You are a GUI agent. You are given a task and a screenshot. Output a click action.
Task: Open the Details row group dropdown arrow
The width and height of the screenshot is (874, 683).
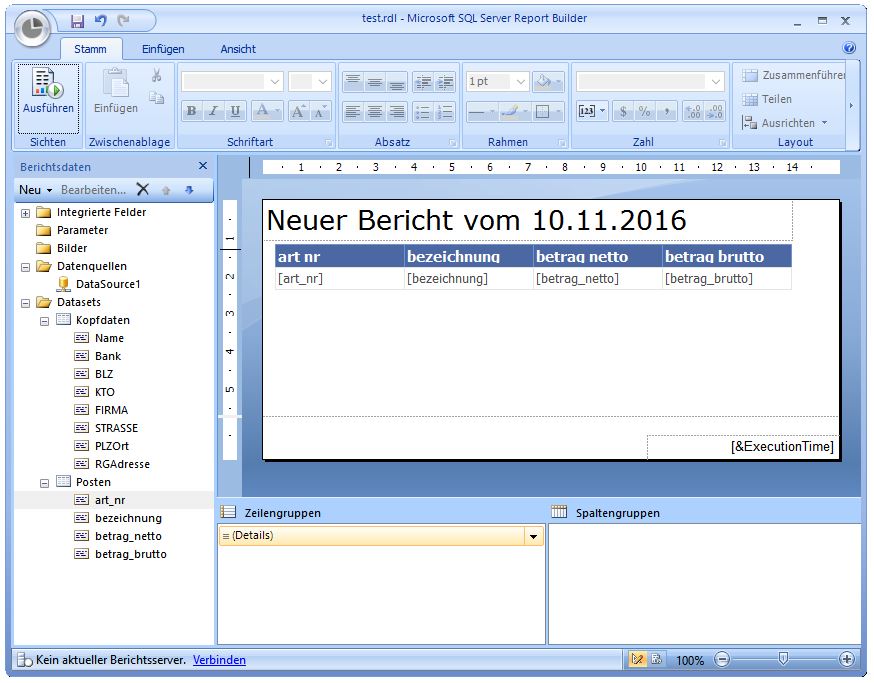click(x=534, y=537)
